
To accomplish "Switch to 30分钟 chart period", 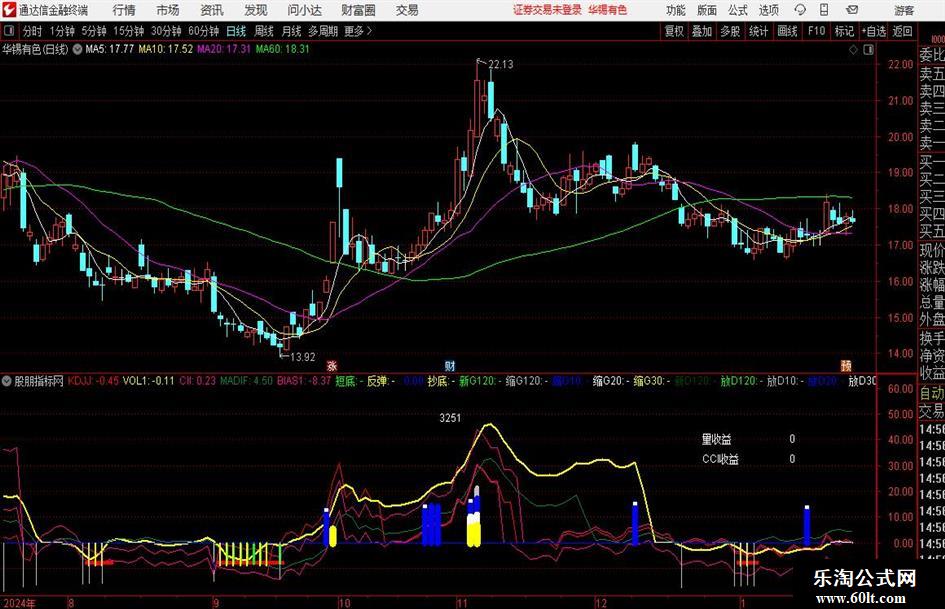I will (166, 31).
